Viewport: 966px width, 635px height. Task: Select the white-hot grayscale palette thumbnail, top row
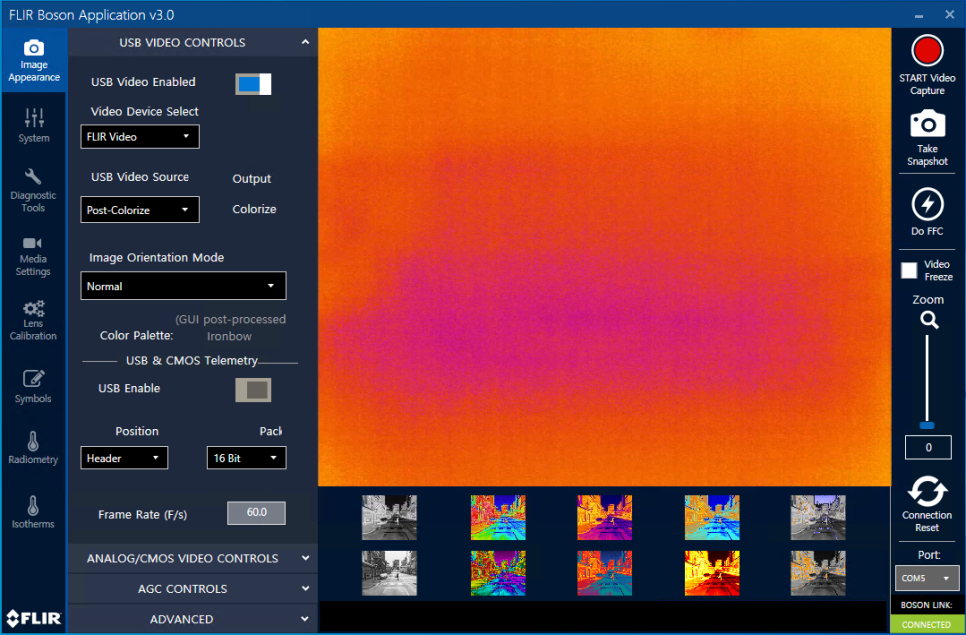click(x=389, y=517)
